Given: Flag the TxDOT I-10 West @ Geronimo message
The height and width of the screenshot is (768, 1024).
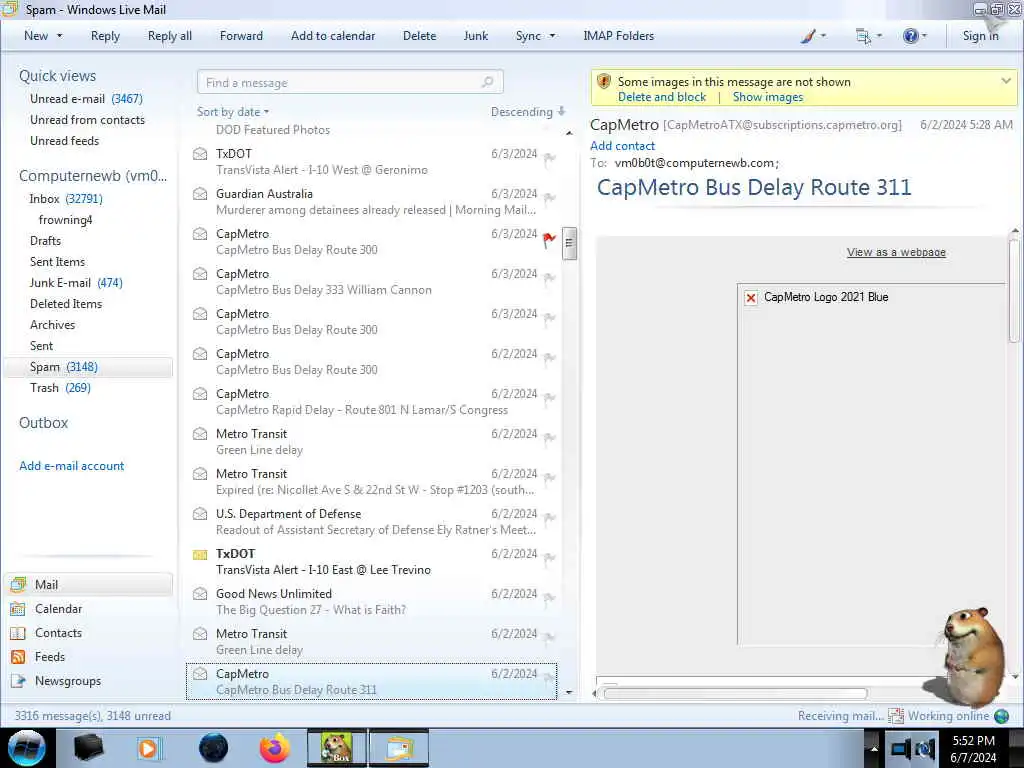Looking at the screenshot, I should click(549, 159).
